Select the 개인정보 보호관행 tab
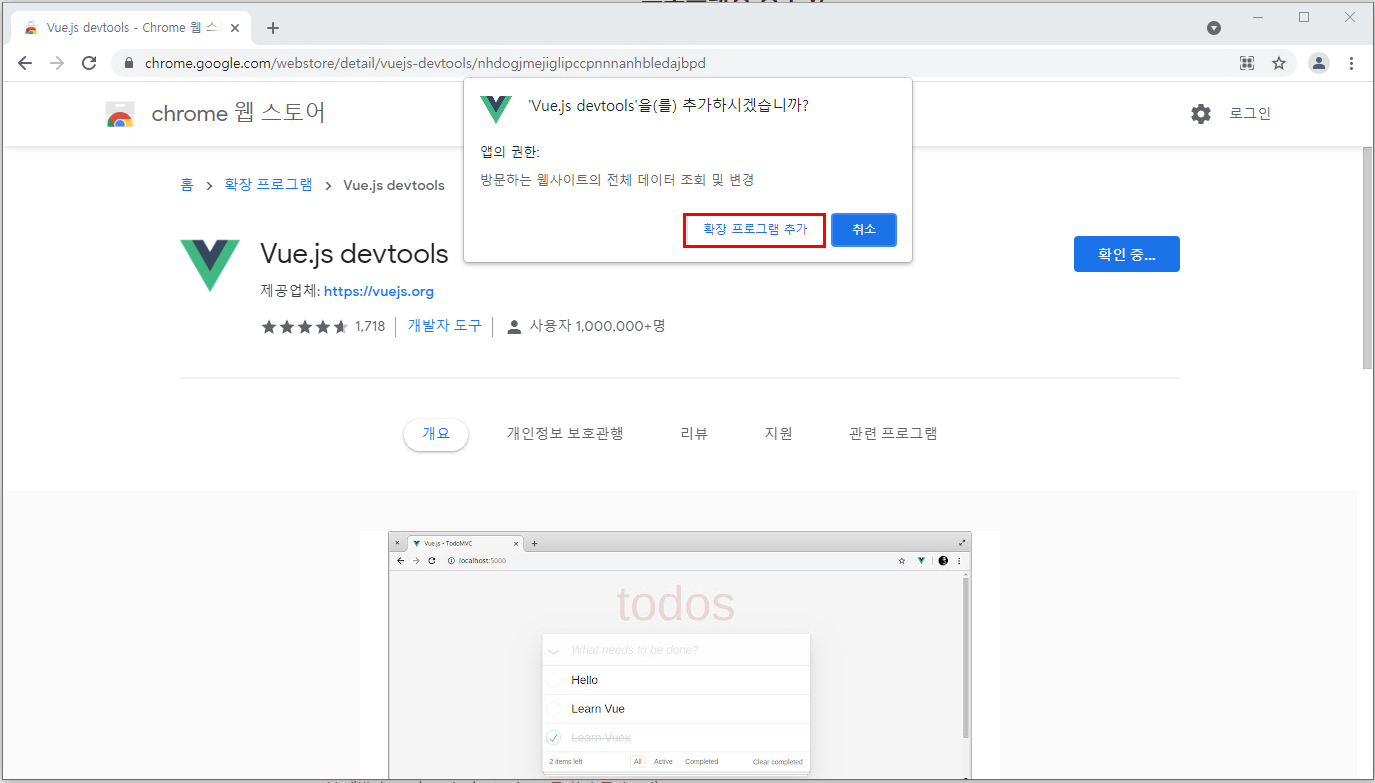 pyautogui.click(x=565, y=434)
